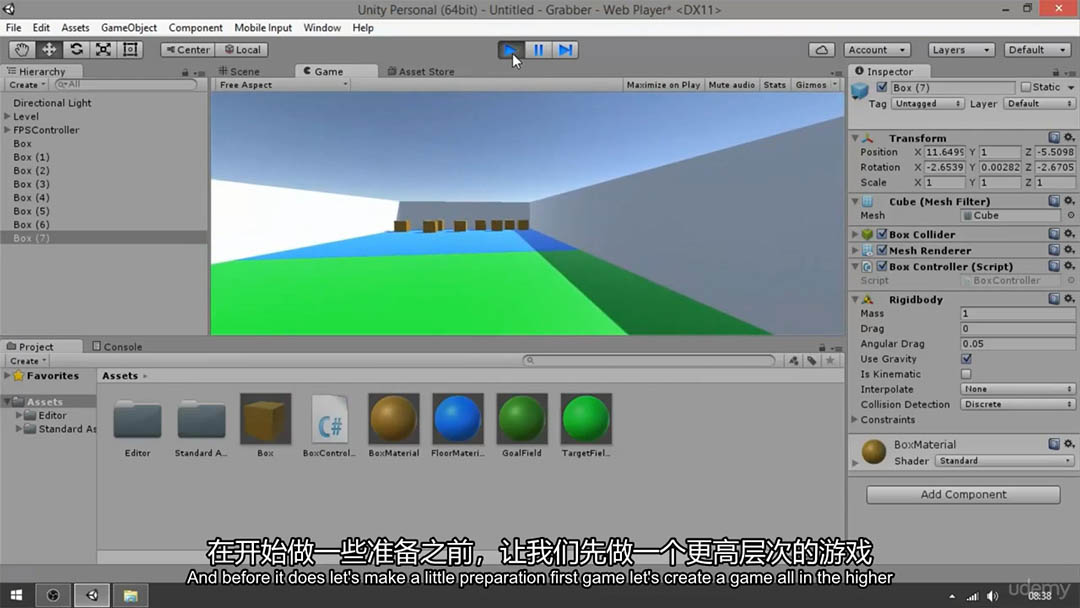Toggle Box (7) active checkbox
Screen dimensions: 1080x608
pos(882,87)
